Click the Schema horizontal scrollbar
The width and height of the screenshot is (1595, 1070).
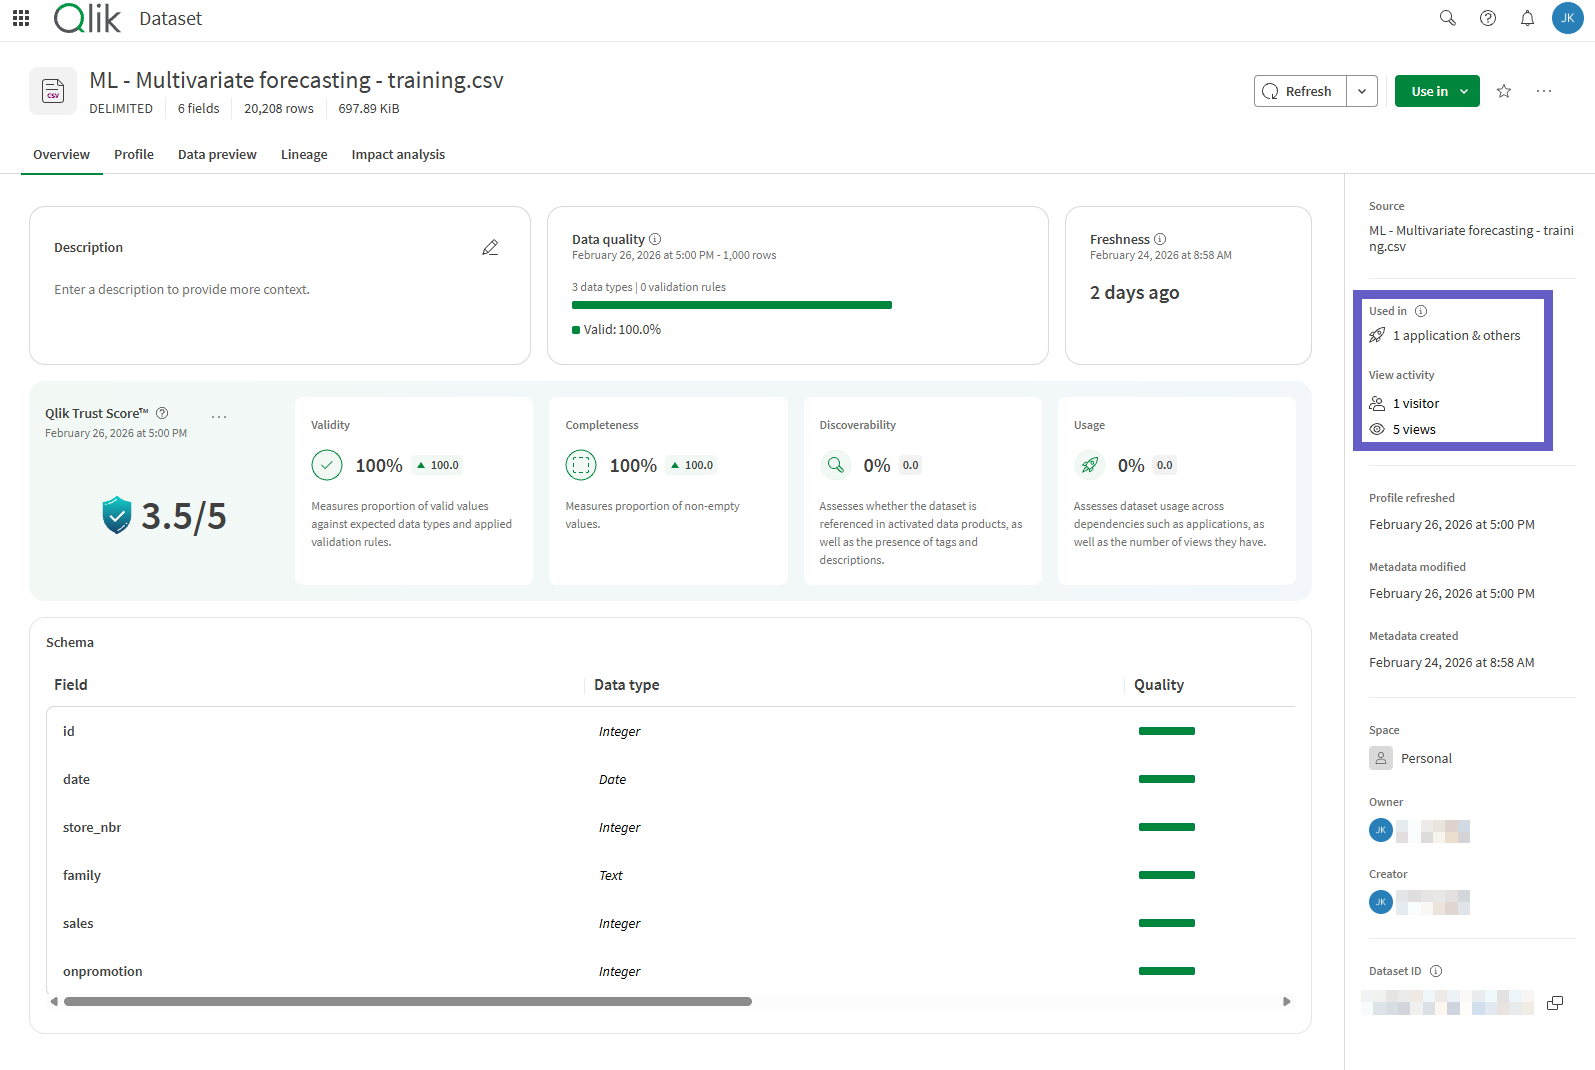408,1001
